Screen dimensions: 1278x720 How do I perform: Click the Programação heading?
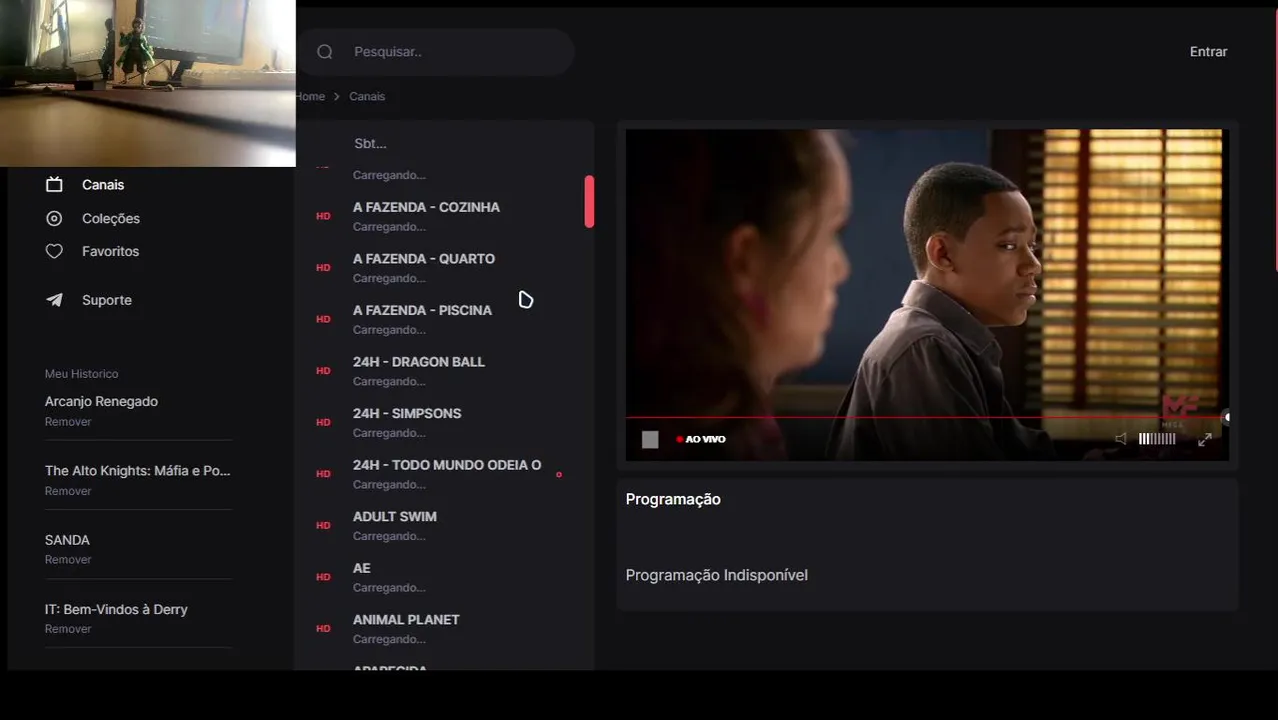(673, 499)
